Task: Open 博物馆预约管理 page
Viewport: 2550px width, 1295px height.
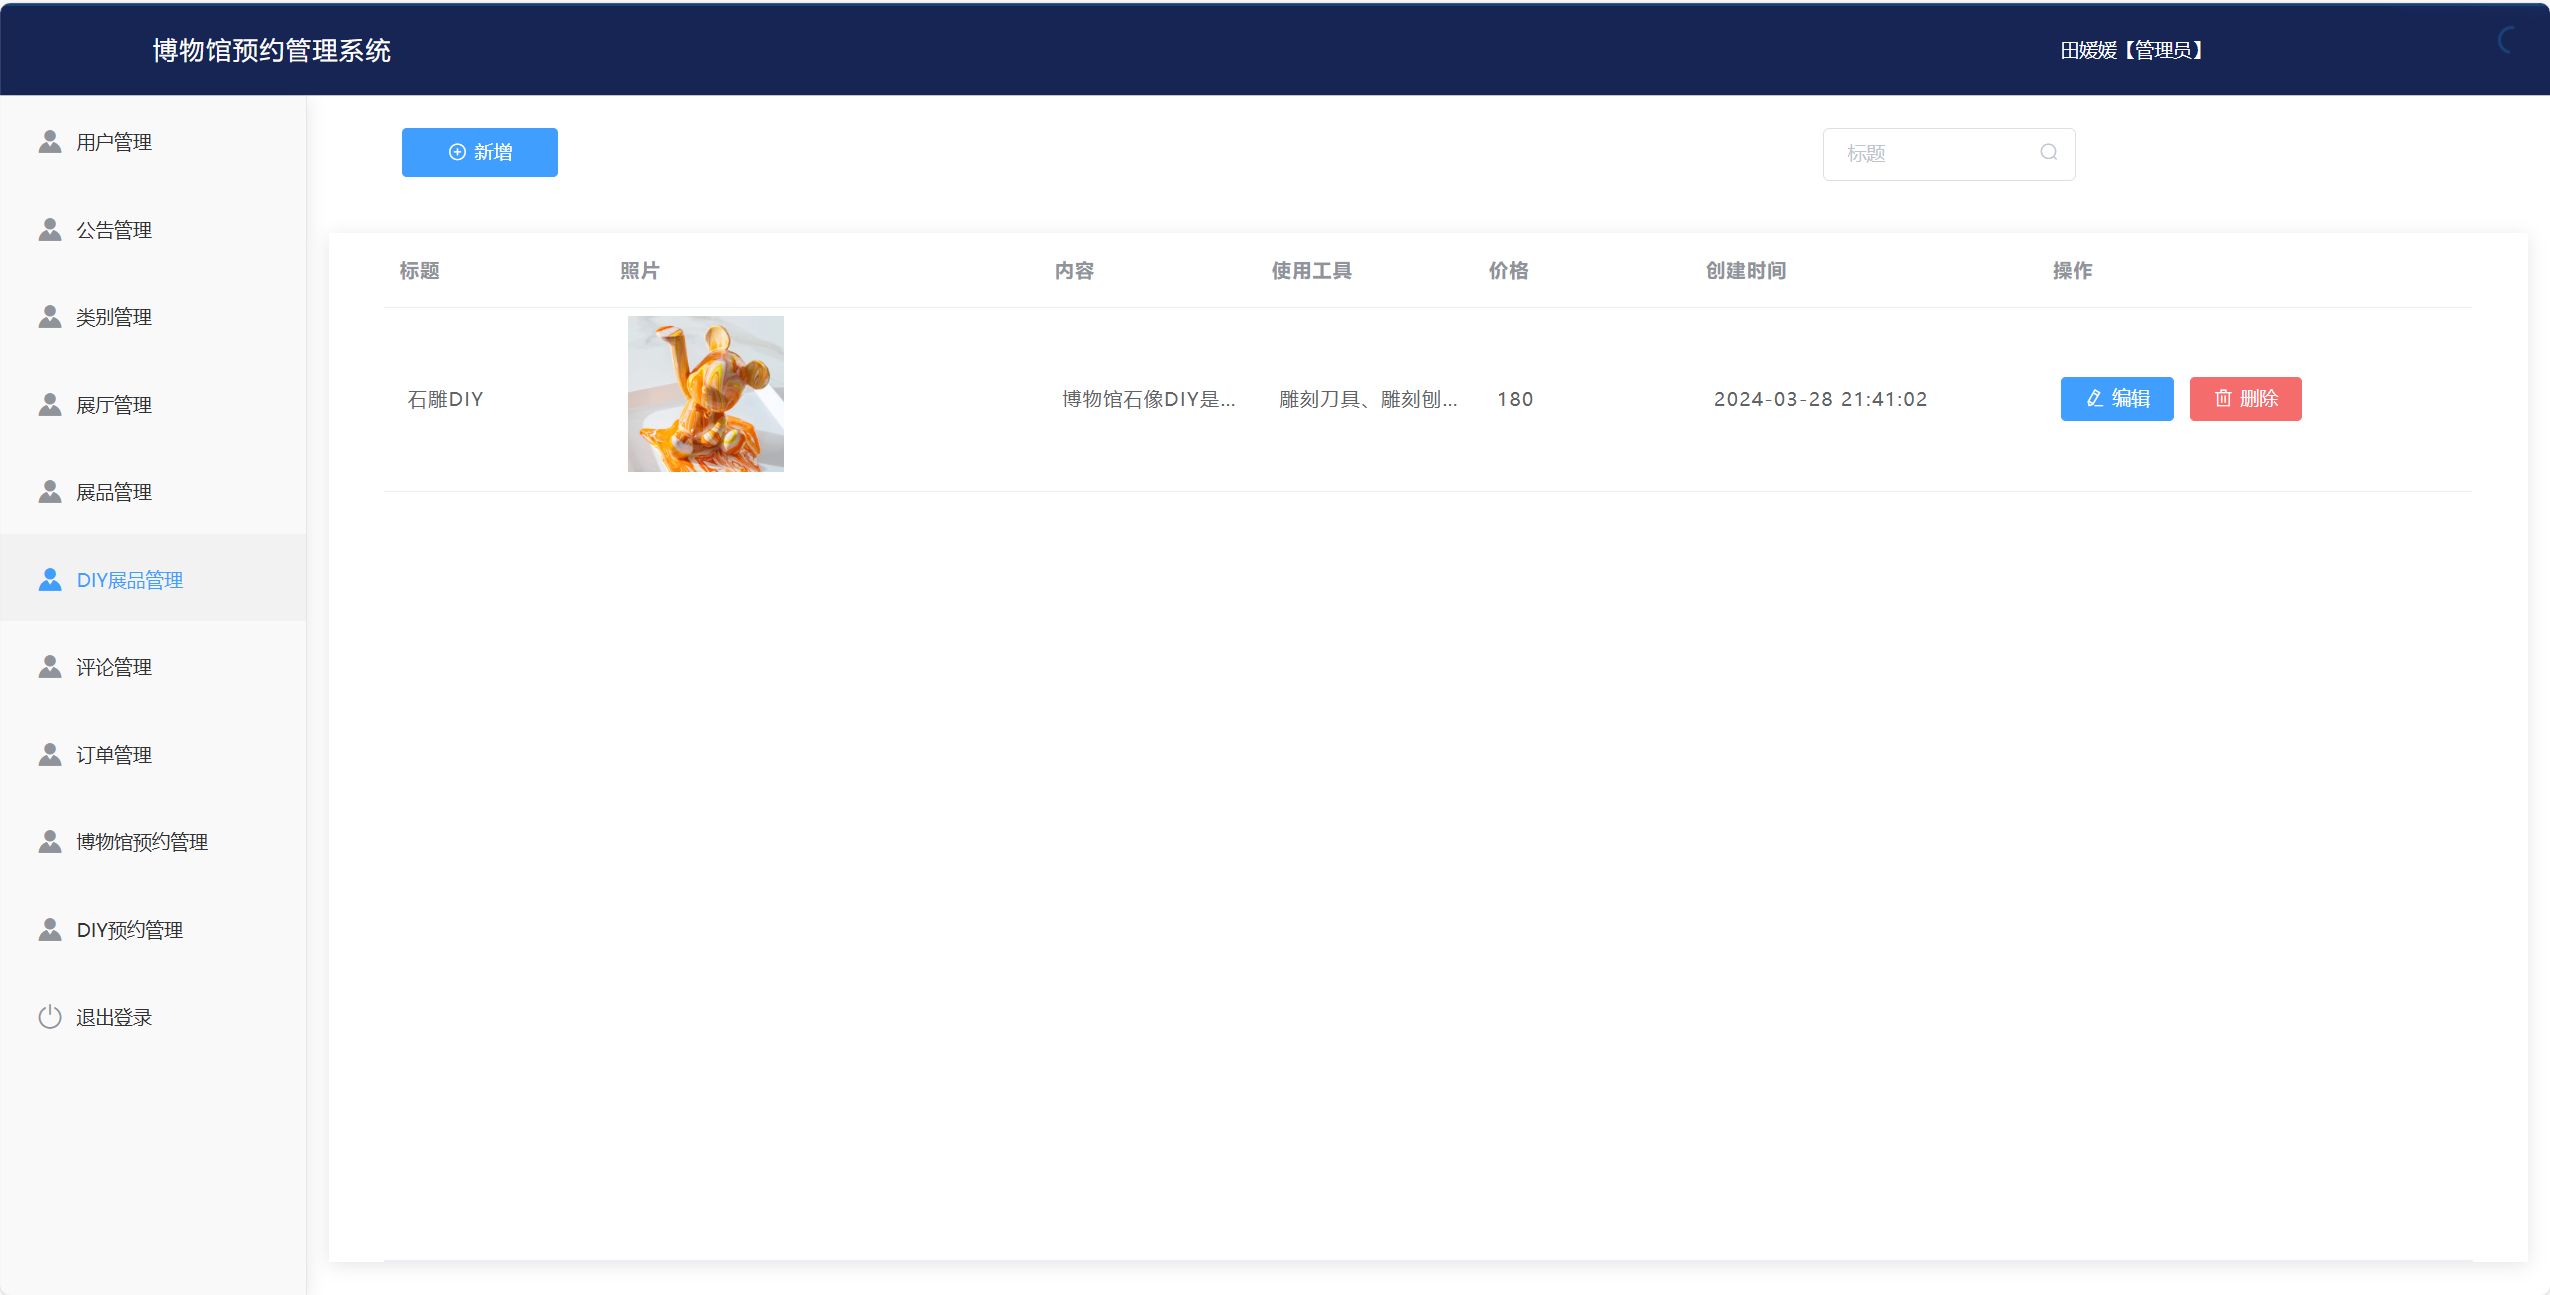Action: tap(142, 842)
